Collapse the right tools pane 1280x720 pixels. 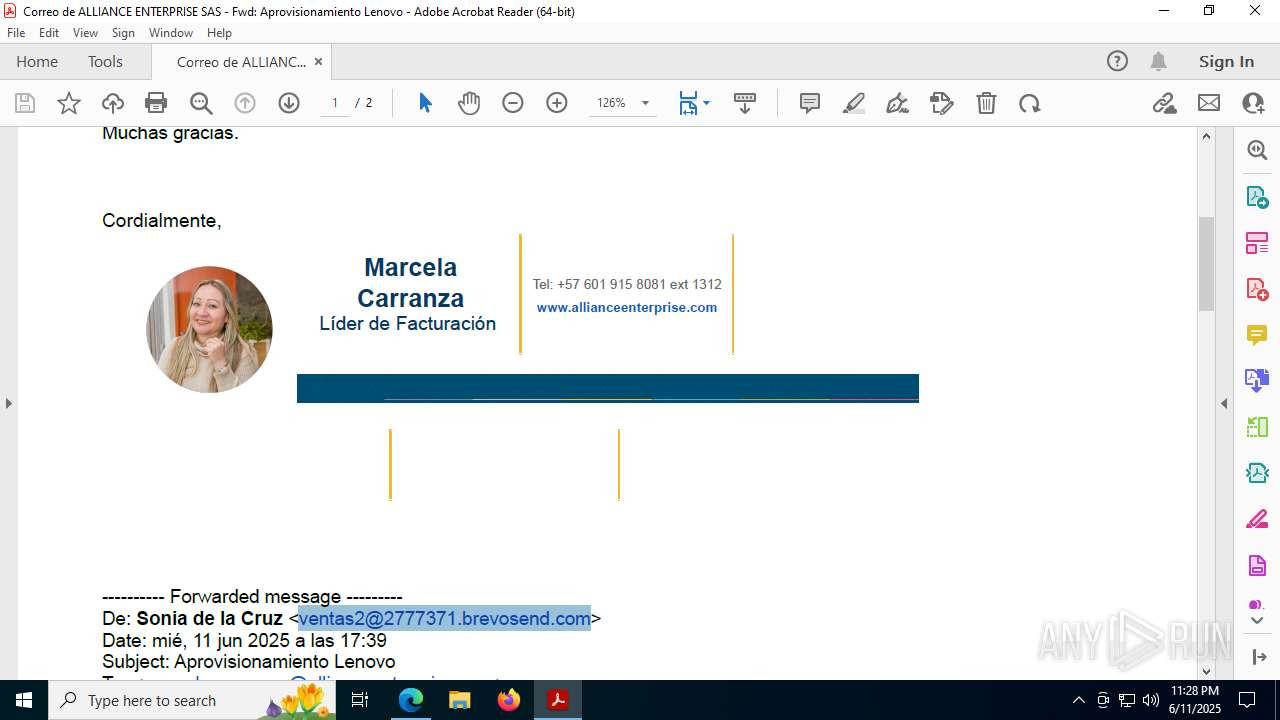point(1224,403)
